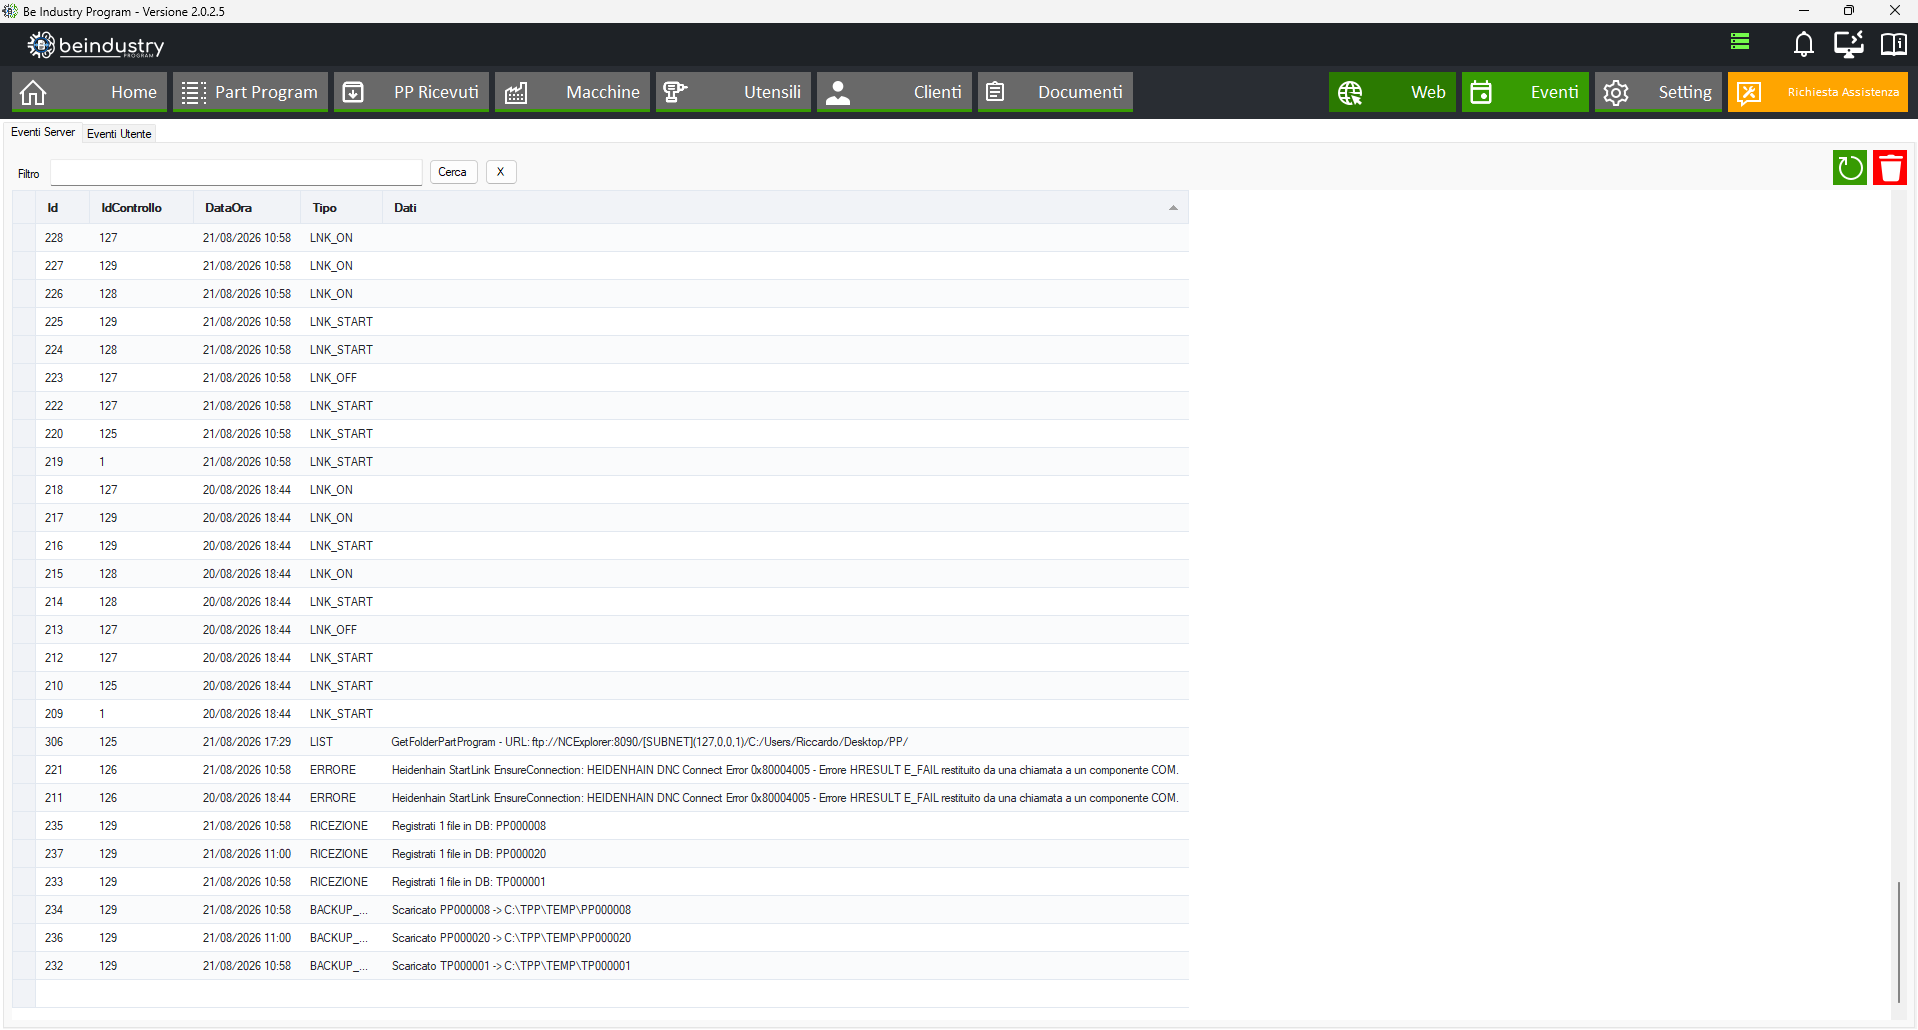Click the orange Richiesta Assistenza button
Viewport: 1918px width, 1030px height.
tap(1817, 92)
